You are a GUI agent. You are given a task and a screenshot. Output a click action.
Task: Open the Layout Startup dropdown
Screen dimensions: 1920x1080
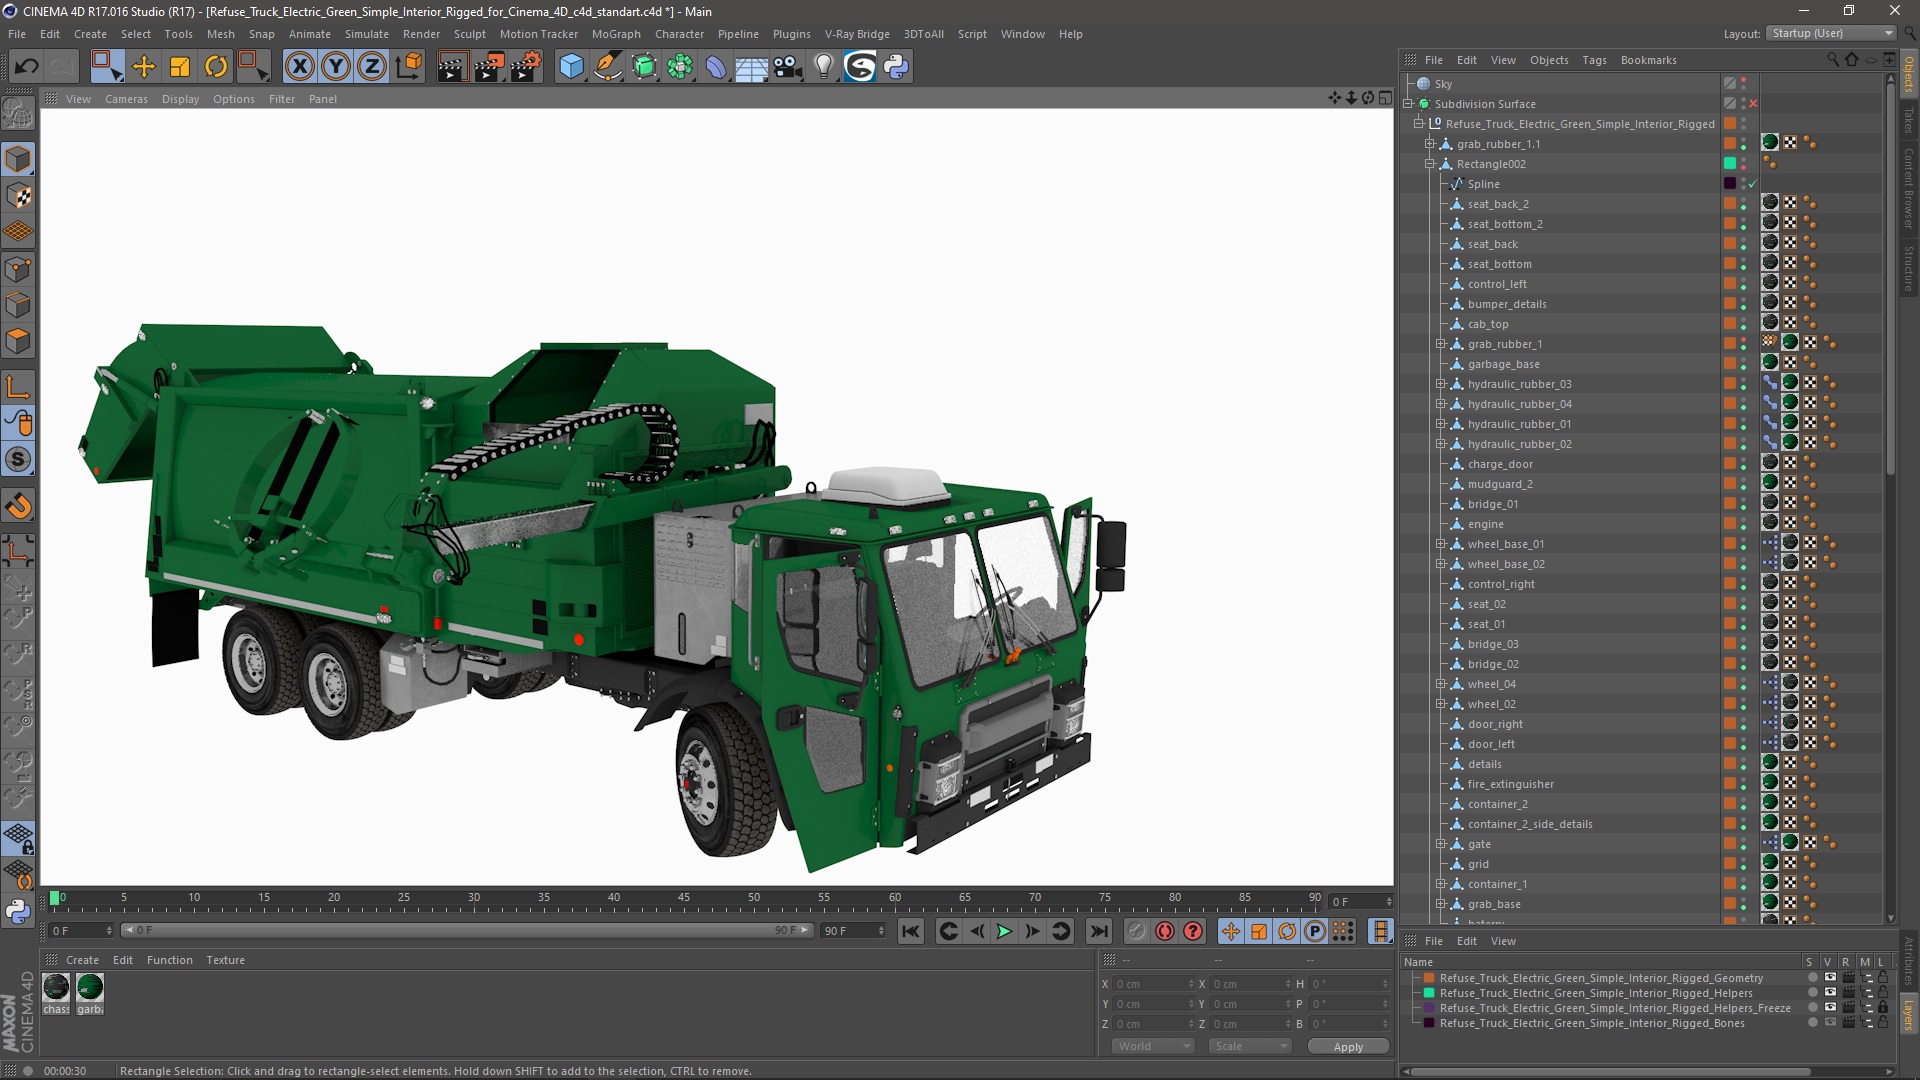[x=1830, y=33]
